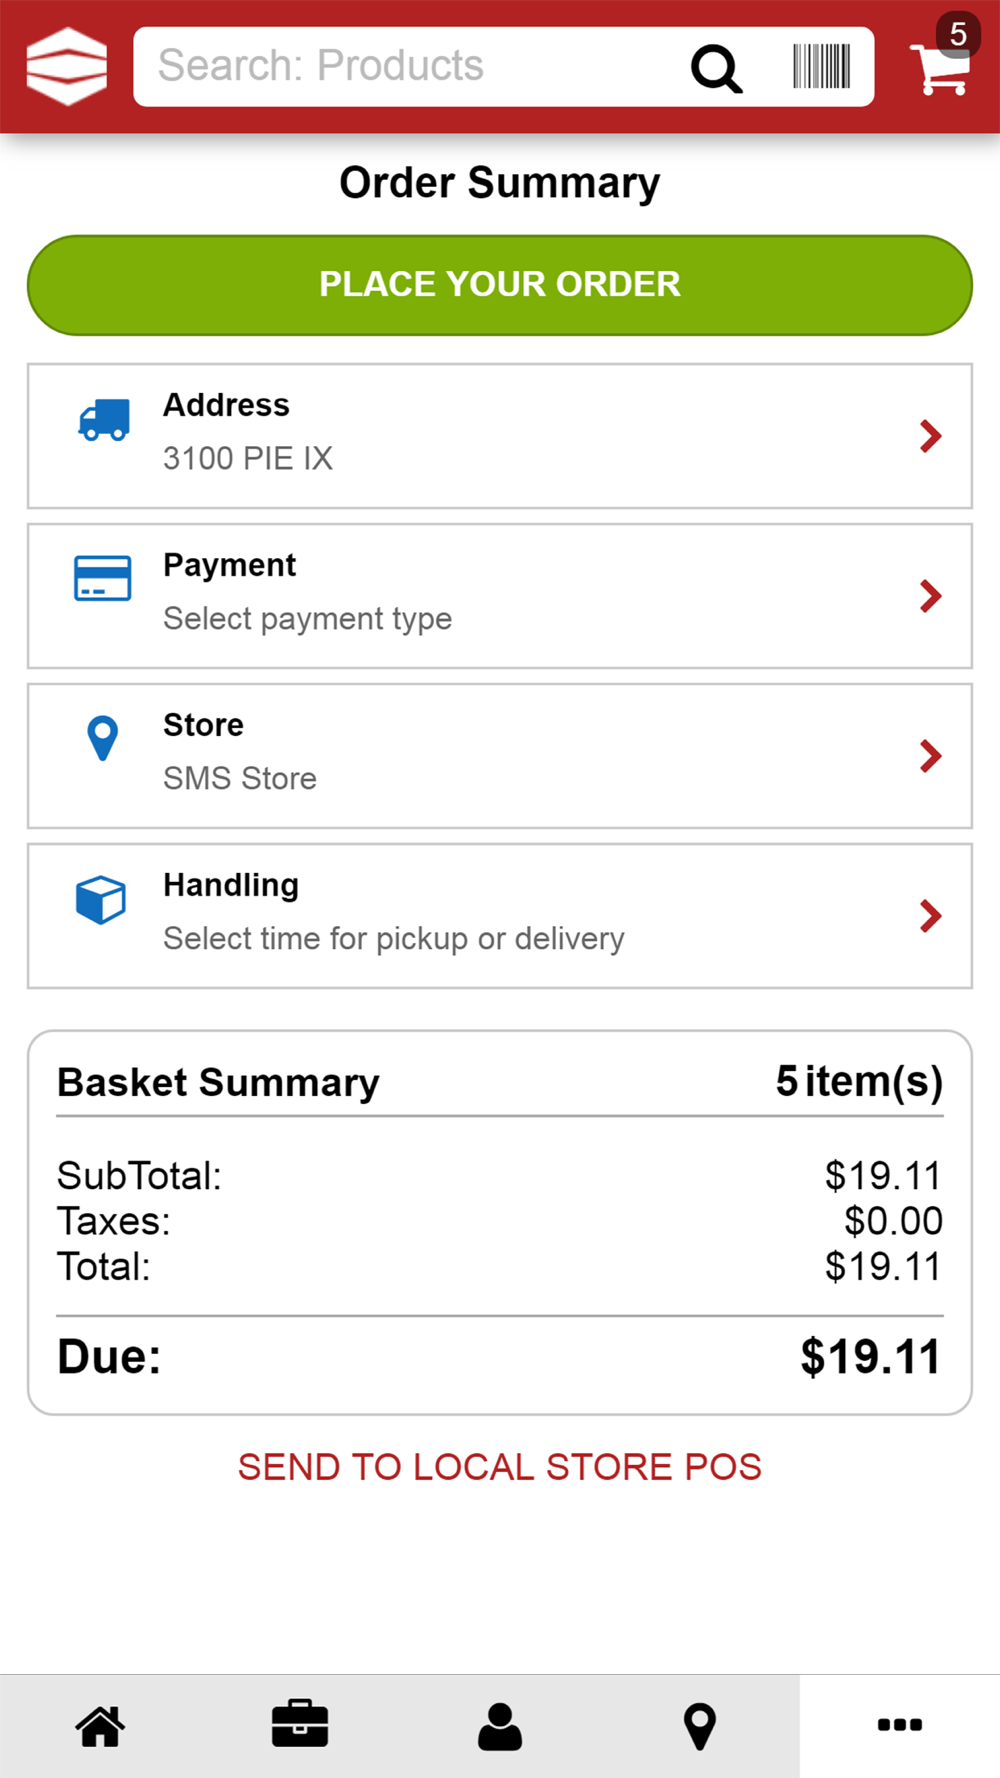The width and height of the screenshot is (1000, 1778).
Task: Expand the Address section chevron
Action: point(930,436)
